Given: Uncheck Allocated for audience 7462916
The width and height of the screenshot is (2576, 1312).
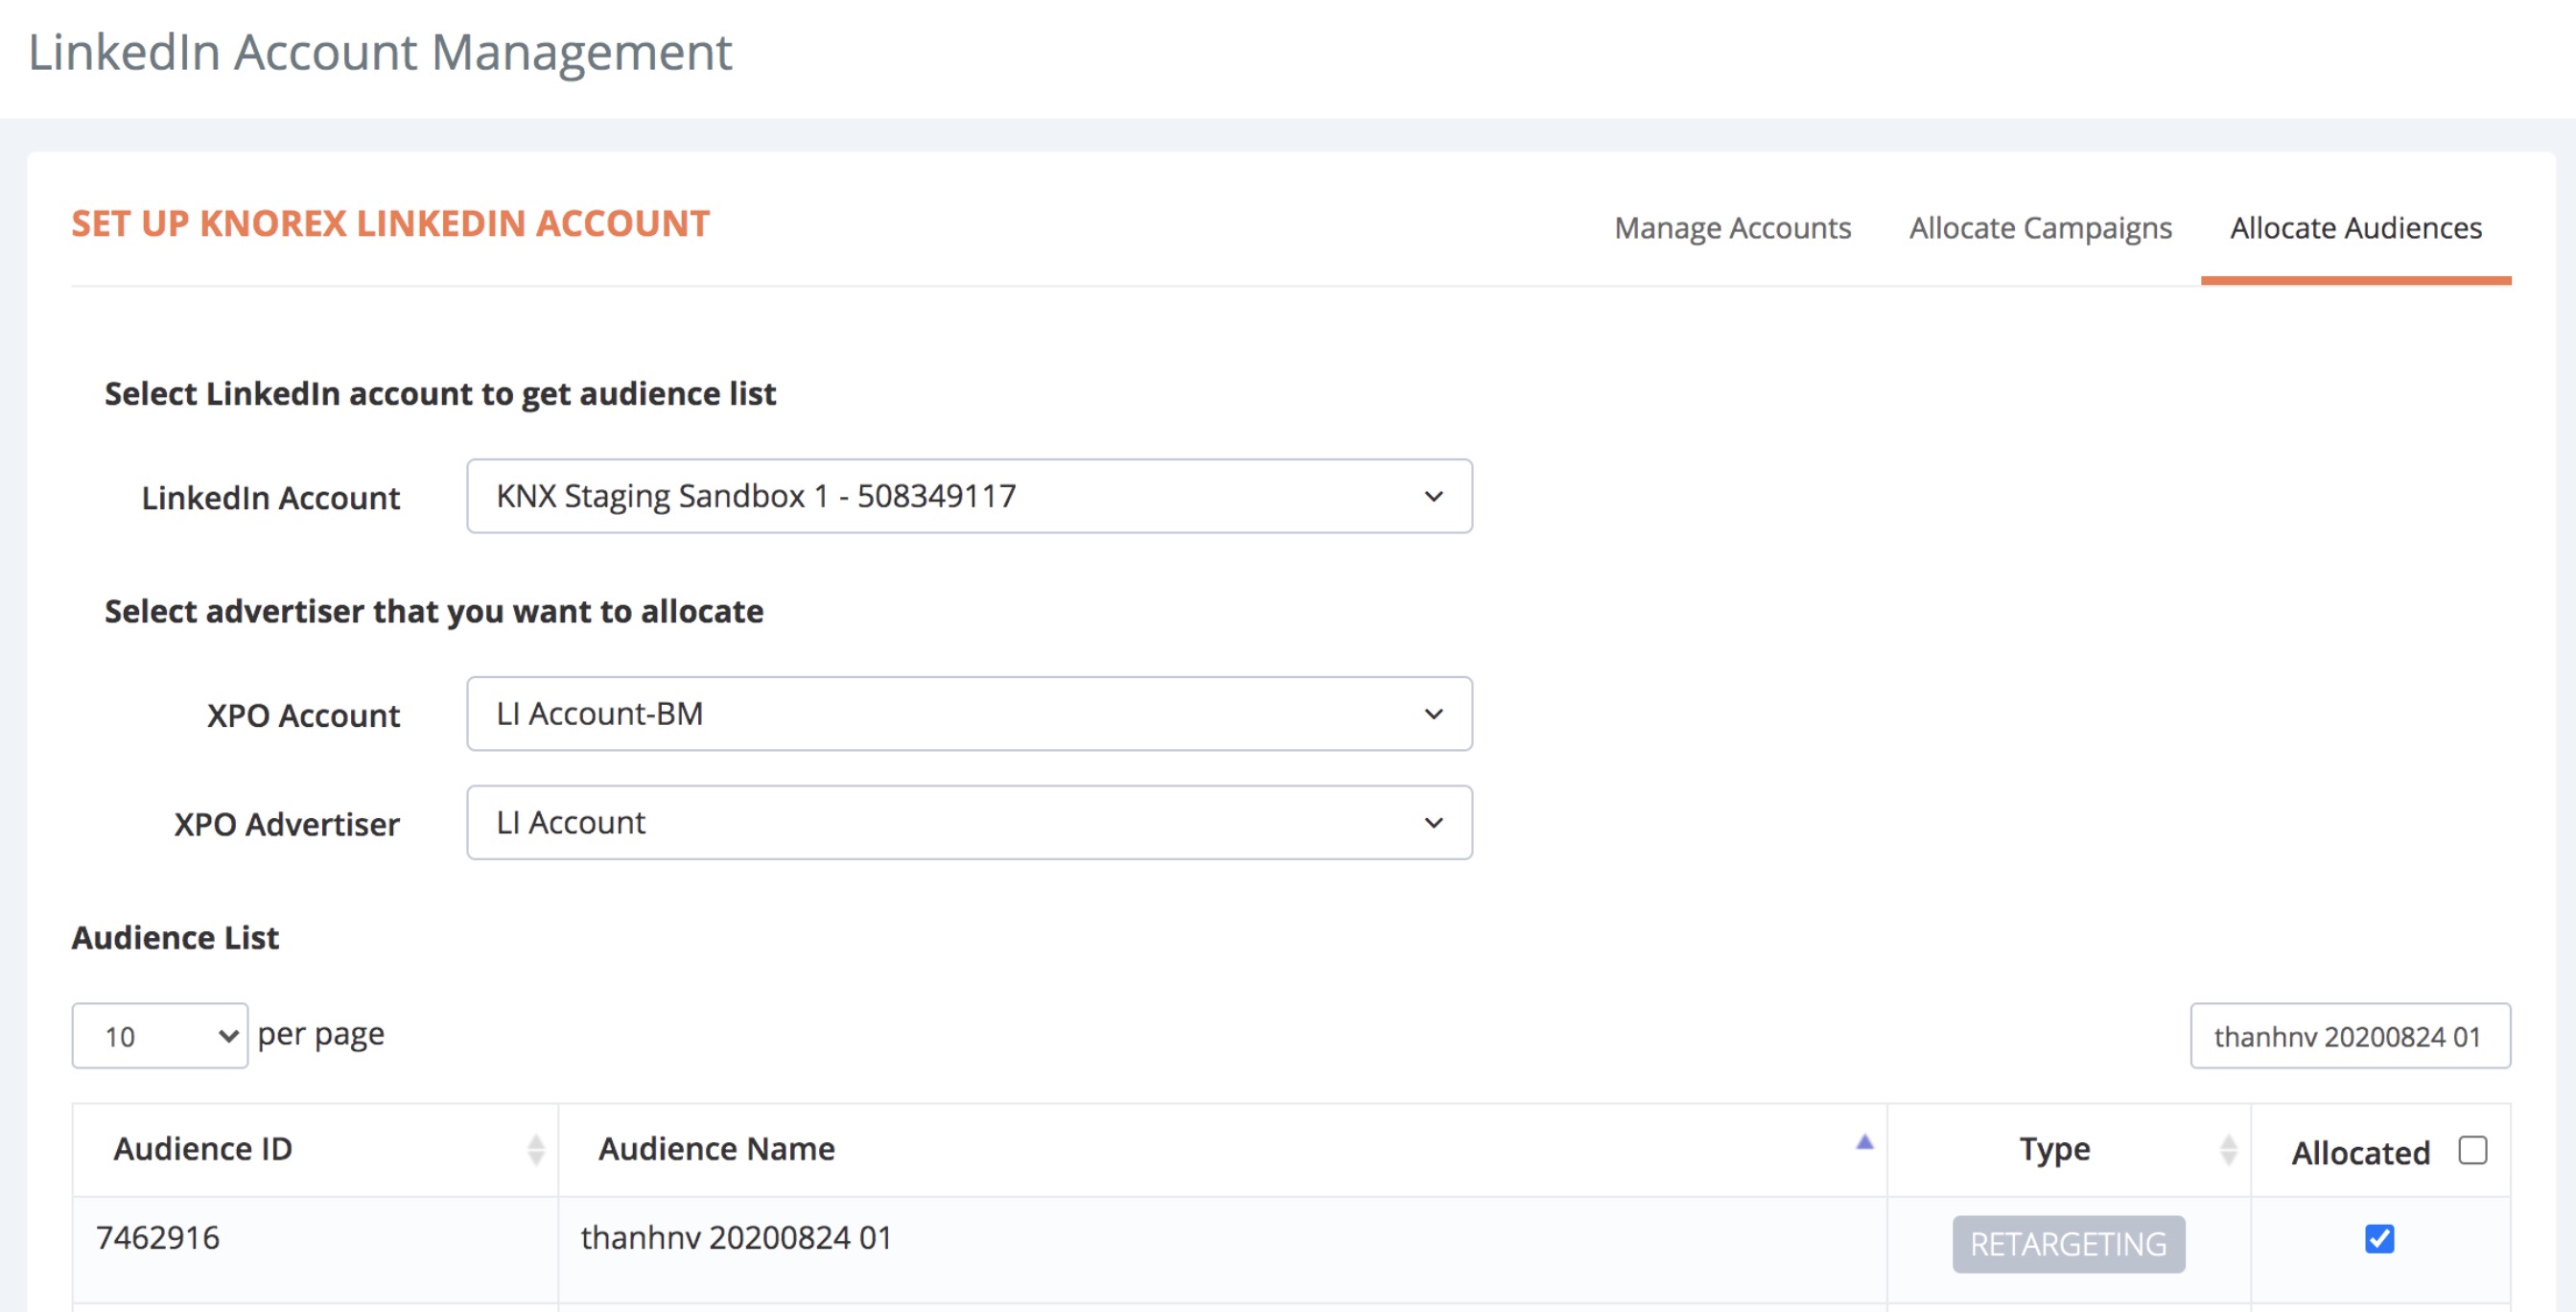Looking at the screenshot, I should 2380,1239.
